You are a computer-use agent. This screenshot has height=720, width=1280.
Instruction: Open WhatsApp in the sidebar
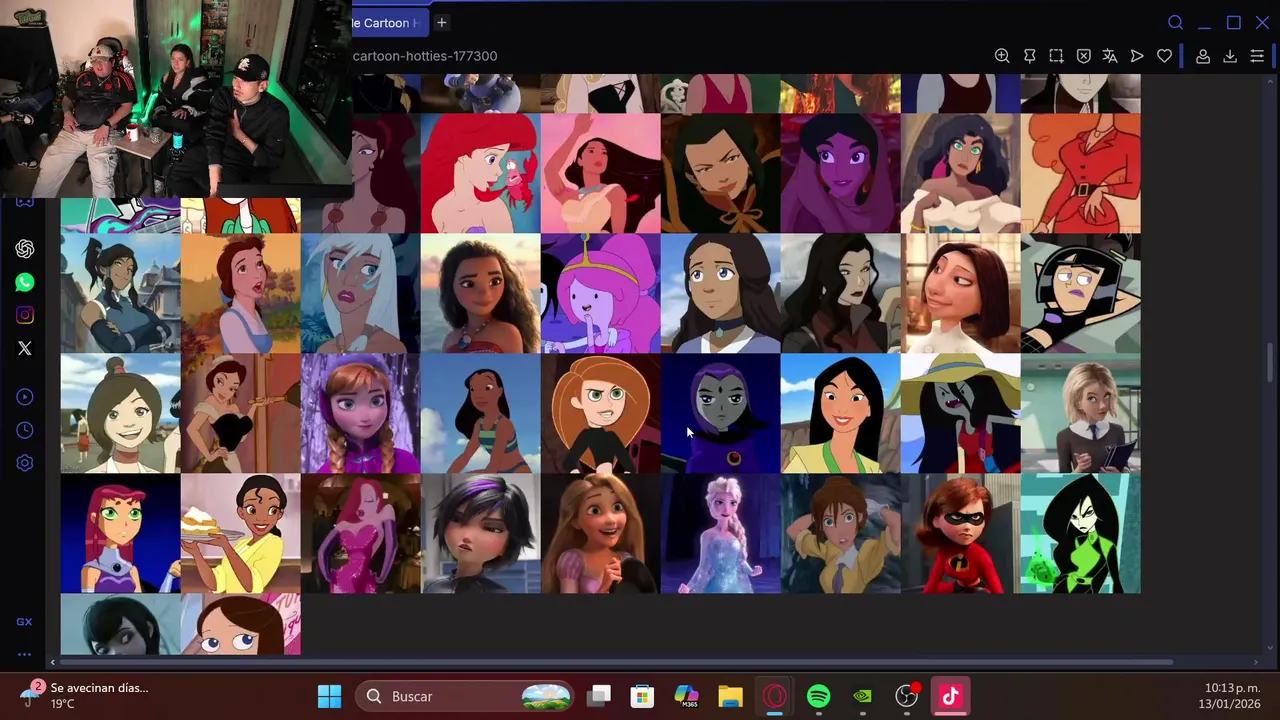25,282
